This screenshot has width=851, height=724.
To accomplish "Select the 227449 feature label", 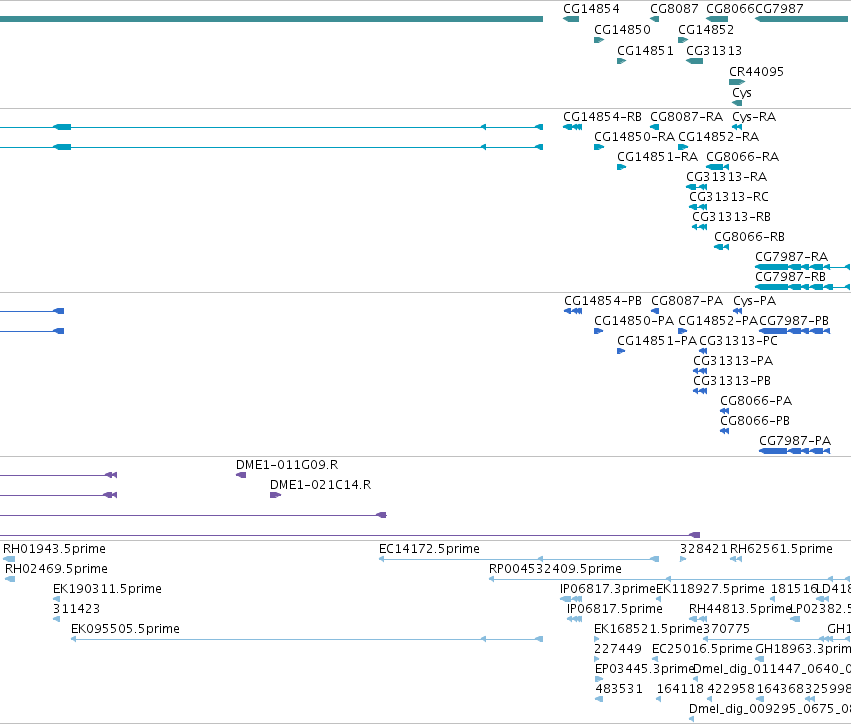I will 618,649.
